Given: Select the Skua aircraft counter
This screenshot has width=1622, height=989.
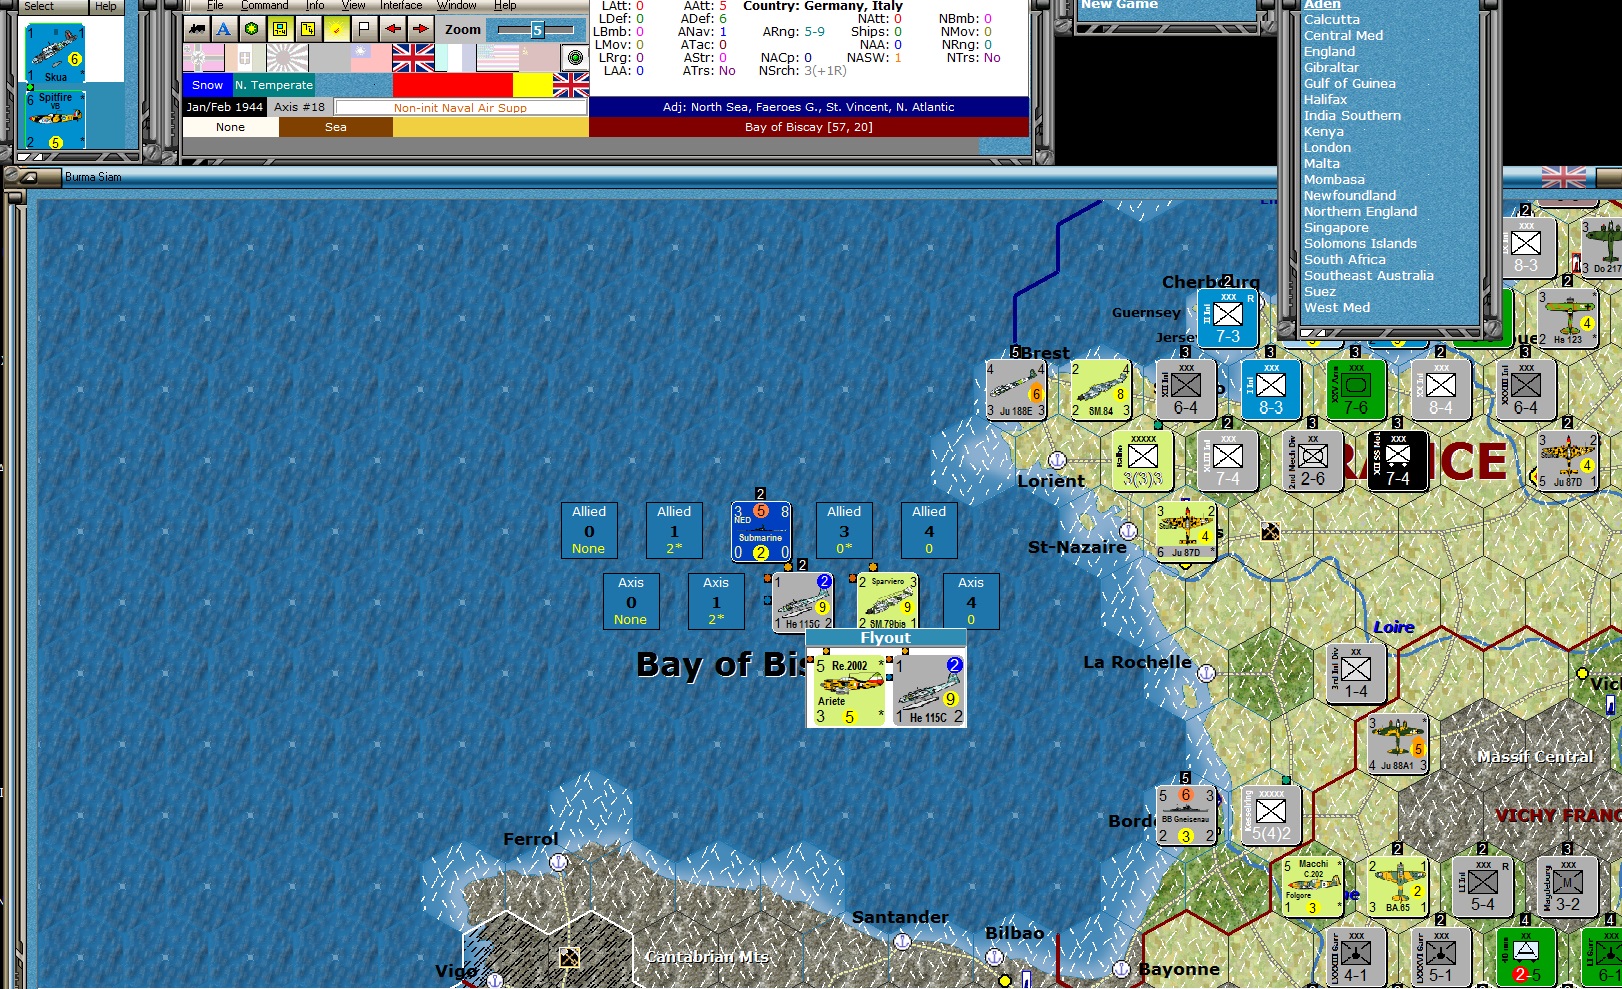Looking at the screenshot, I should 55,55.
